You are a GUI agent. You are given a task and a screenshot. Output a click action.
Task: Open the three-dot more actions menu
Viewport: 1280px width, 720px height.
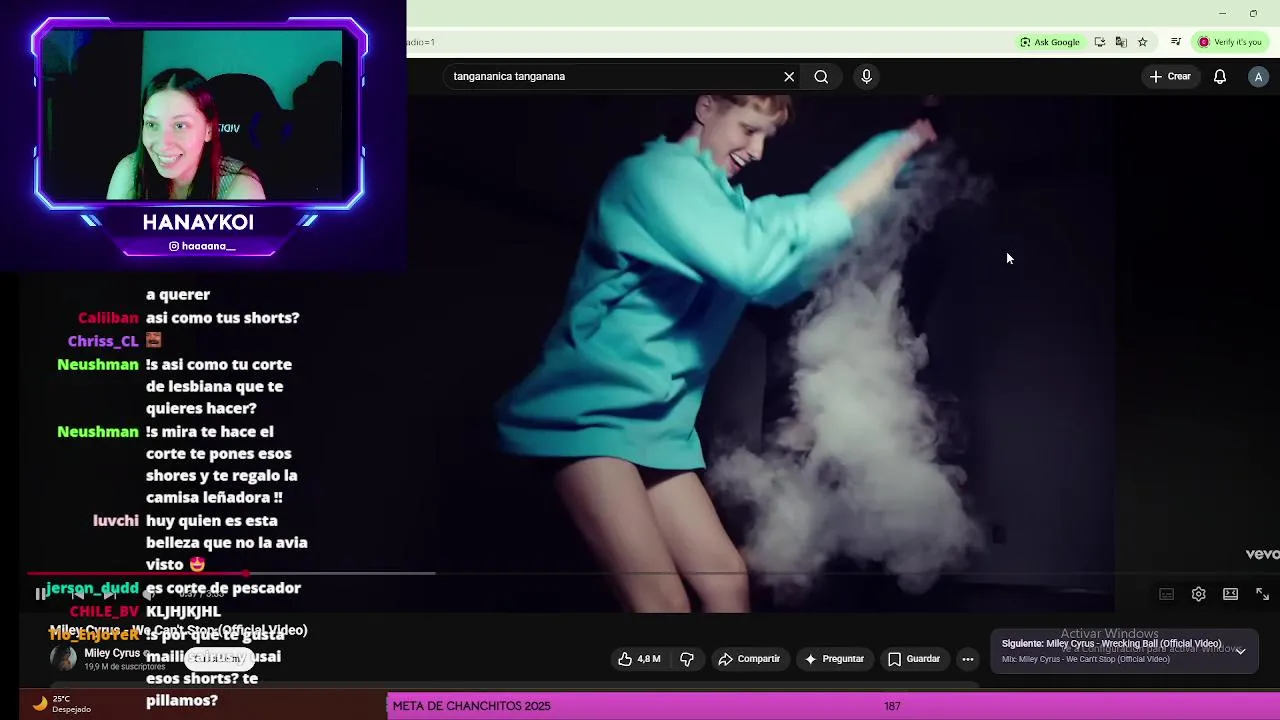[x=967, y=659]
